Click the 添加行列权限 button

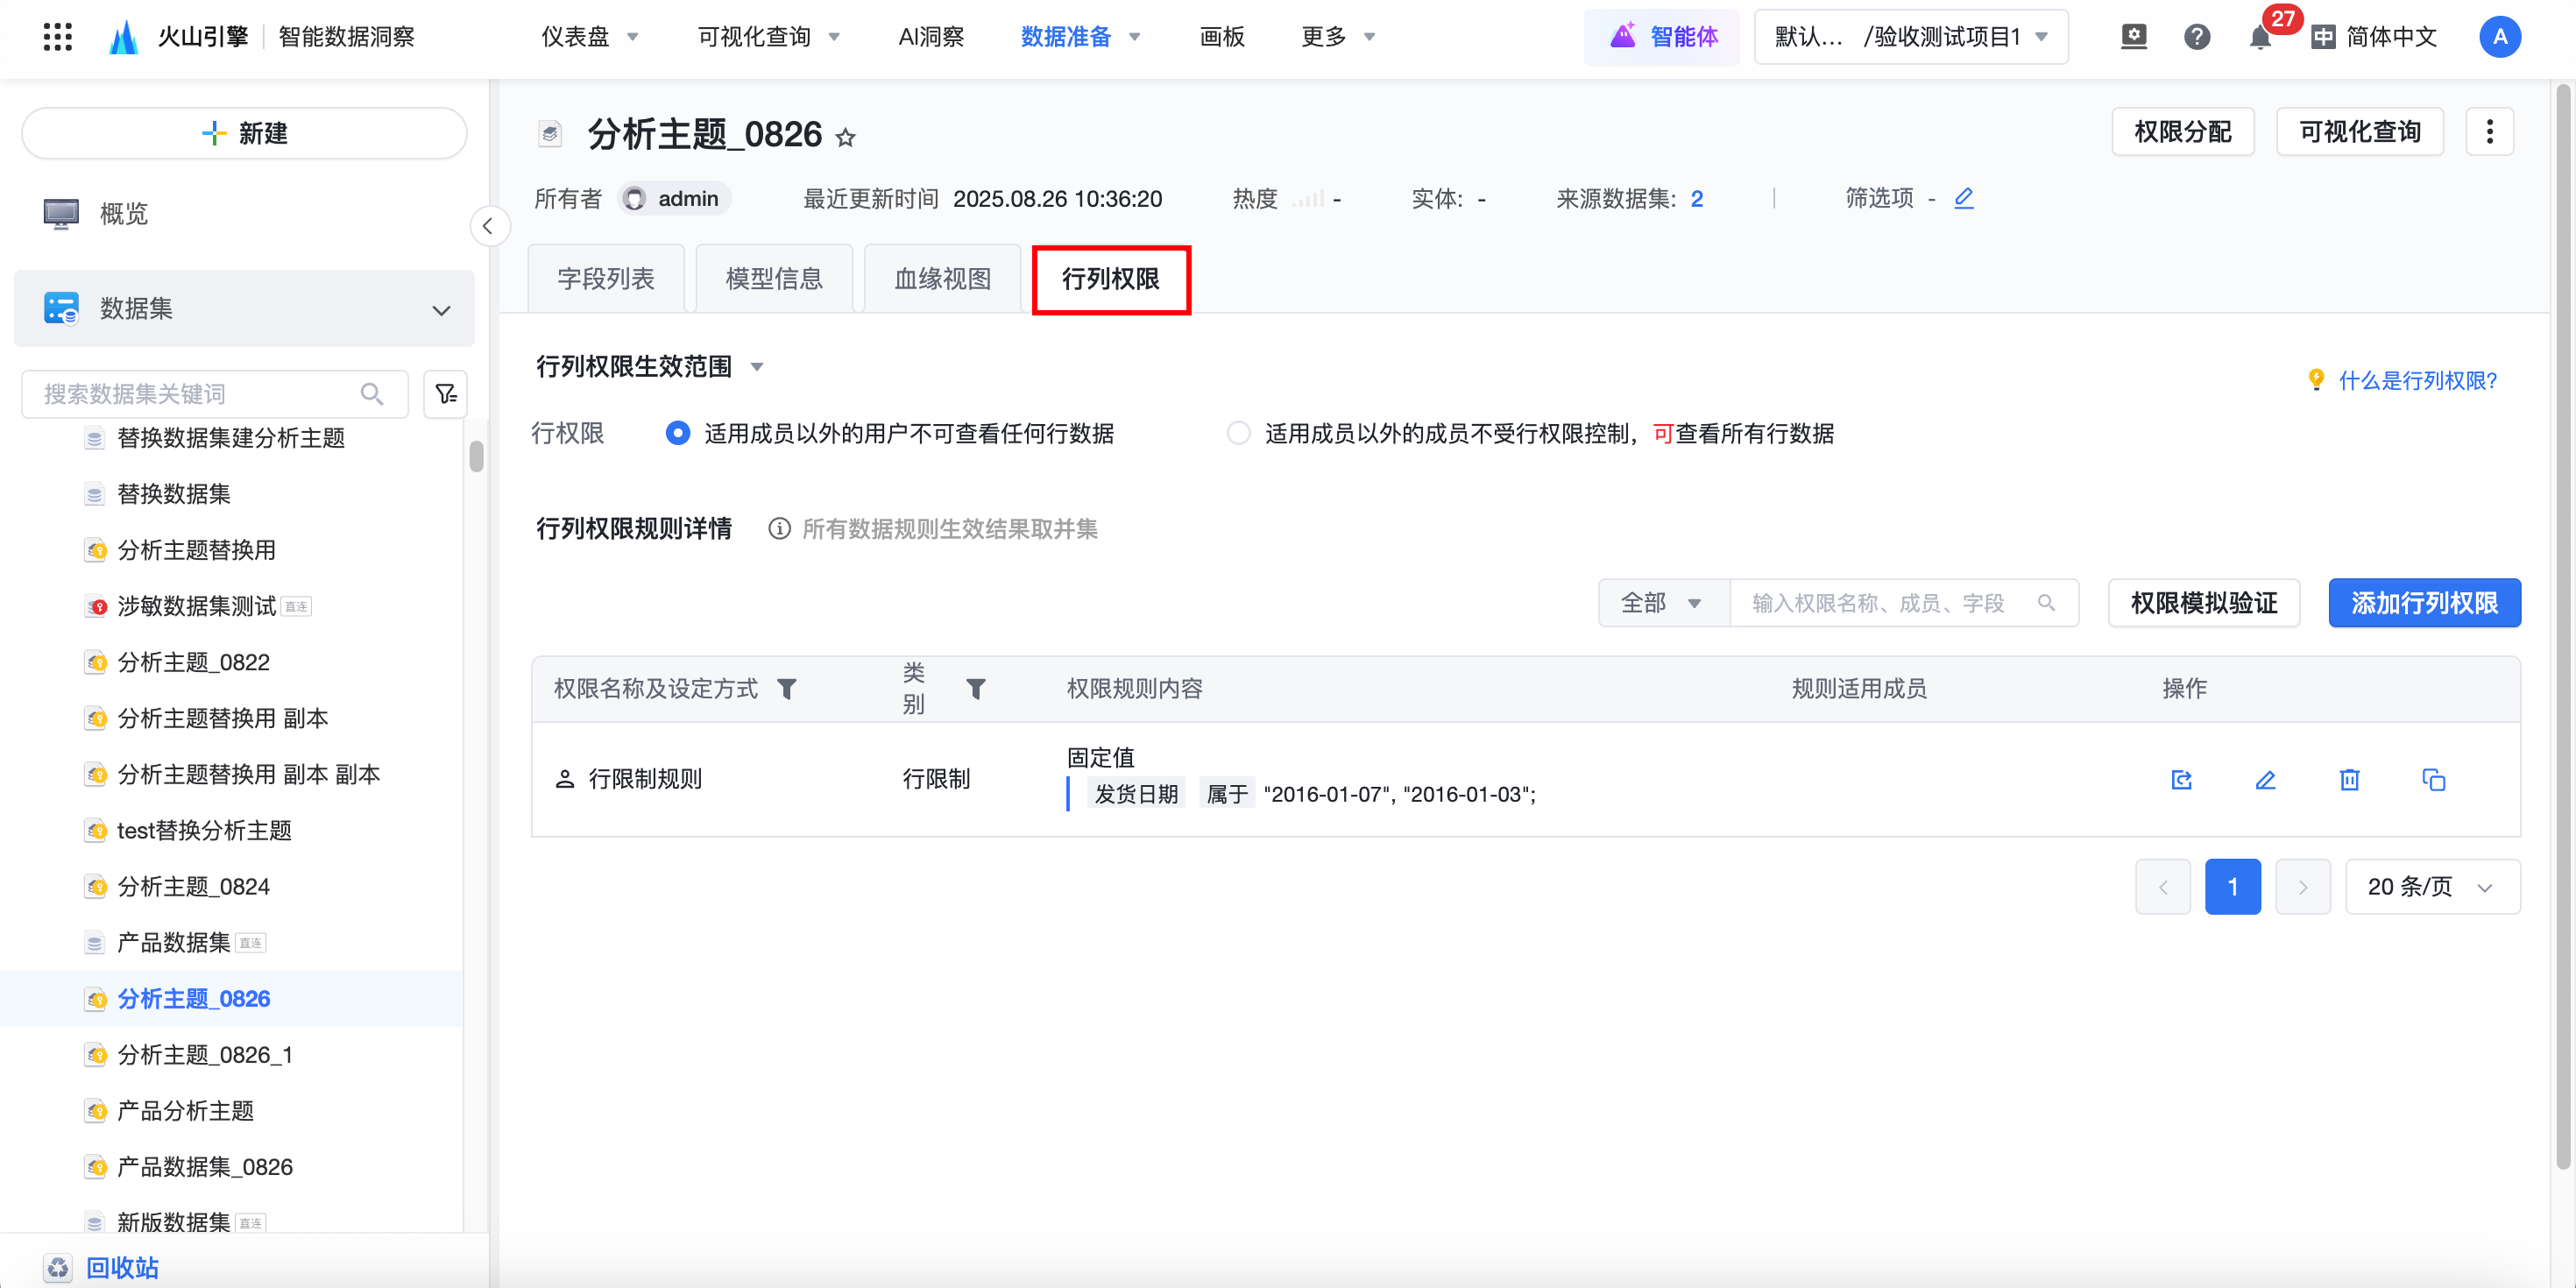click(x=2423, y=603)
